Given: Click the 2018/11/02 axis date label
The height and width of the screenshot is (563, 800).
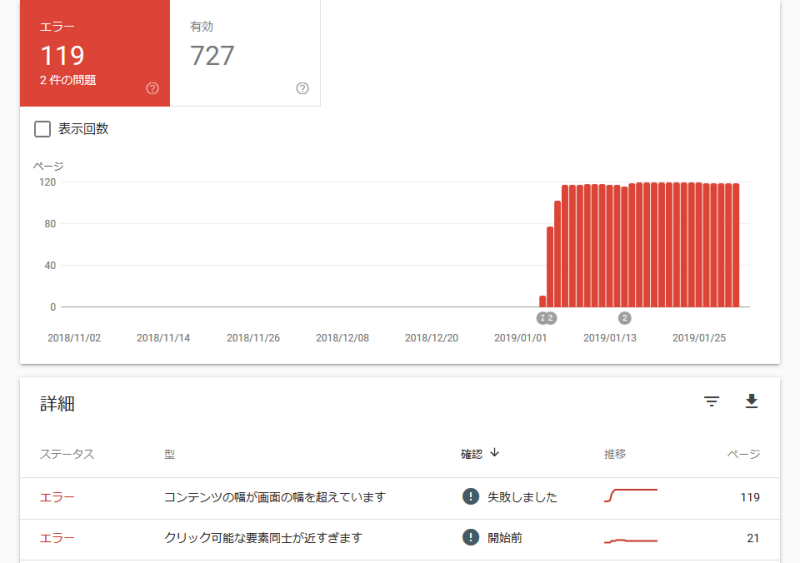Looking at the screenshot, I should (x=74, y=338).
